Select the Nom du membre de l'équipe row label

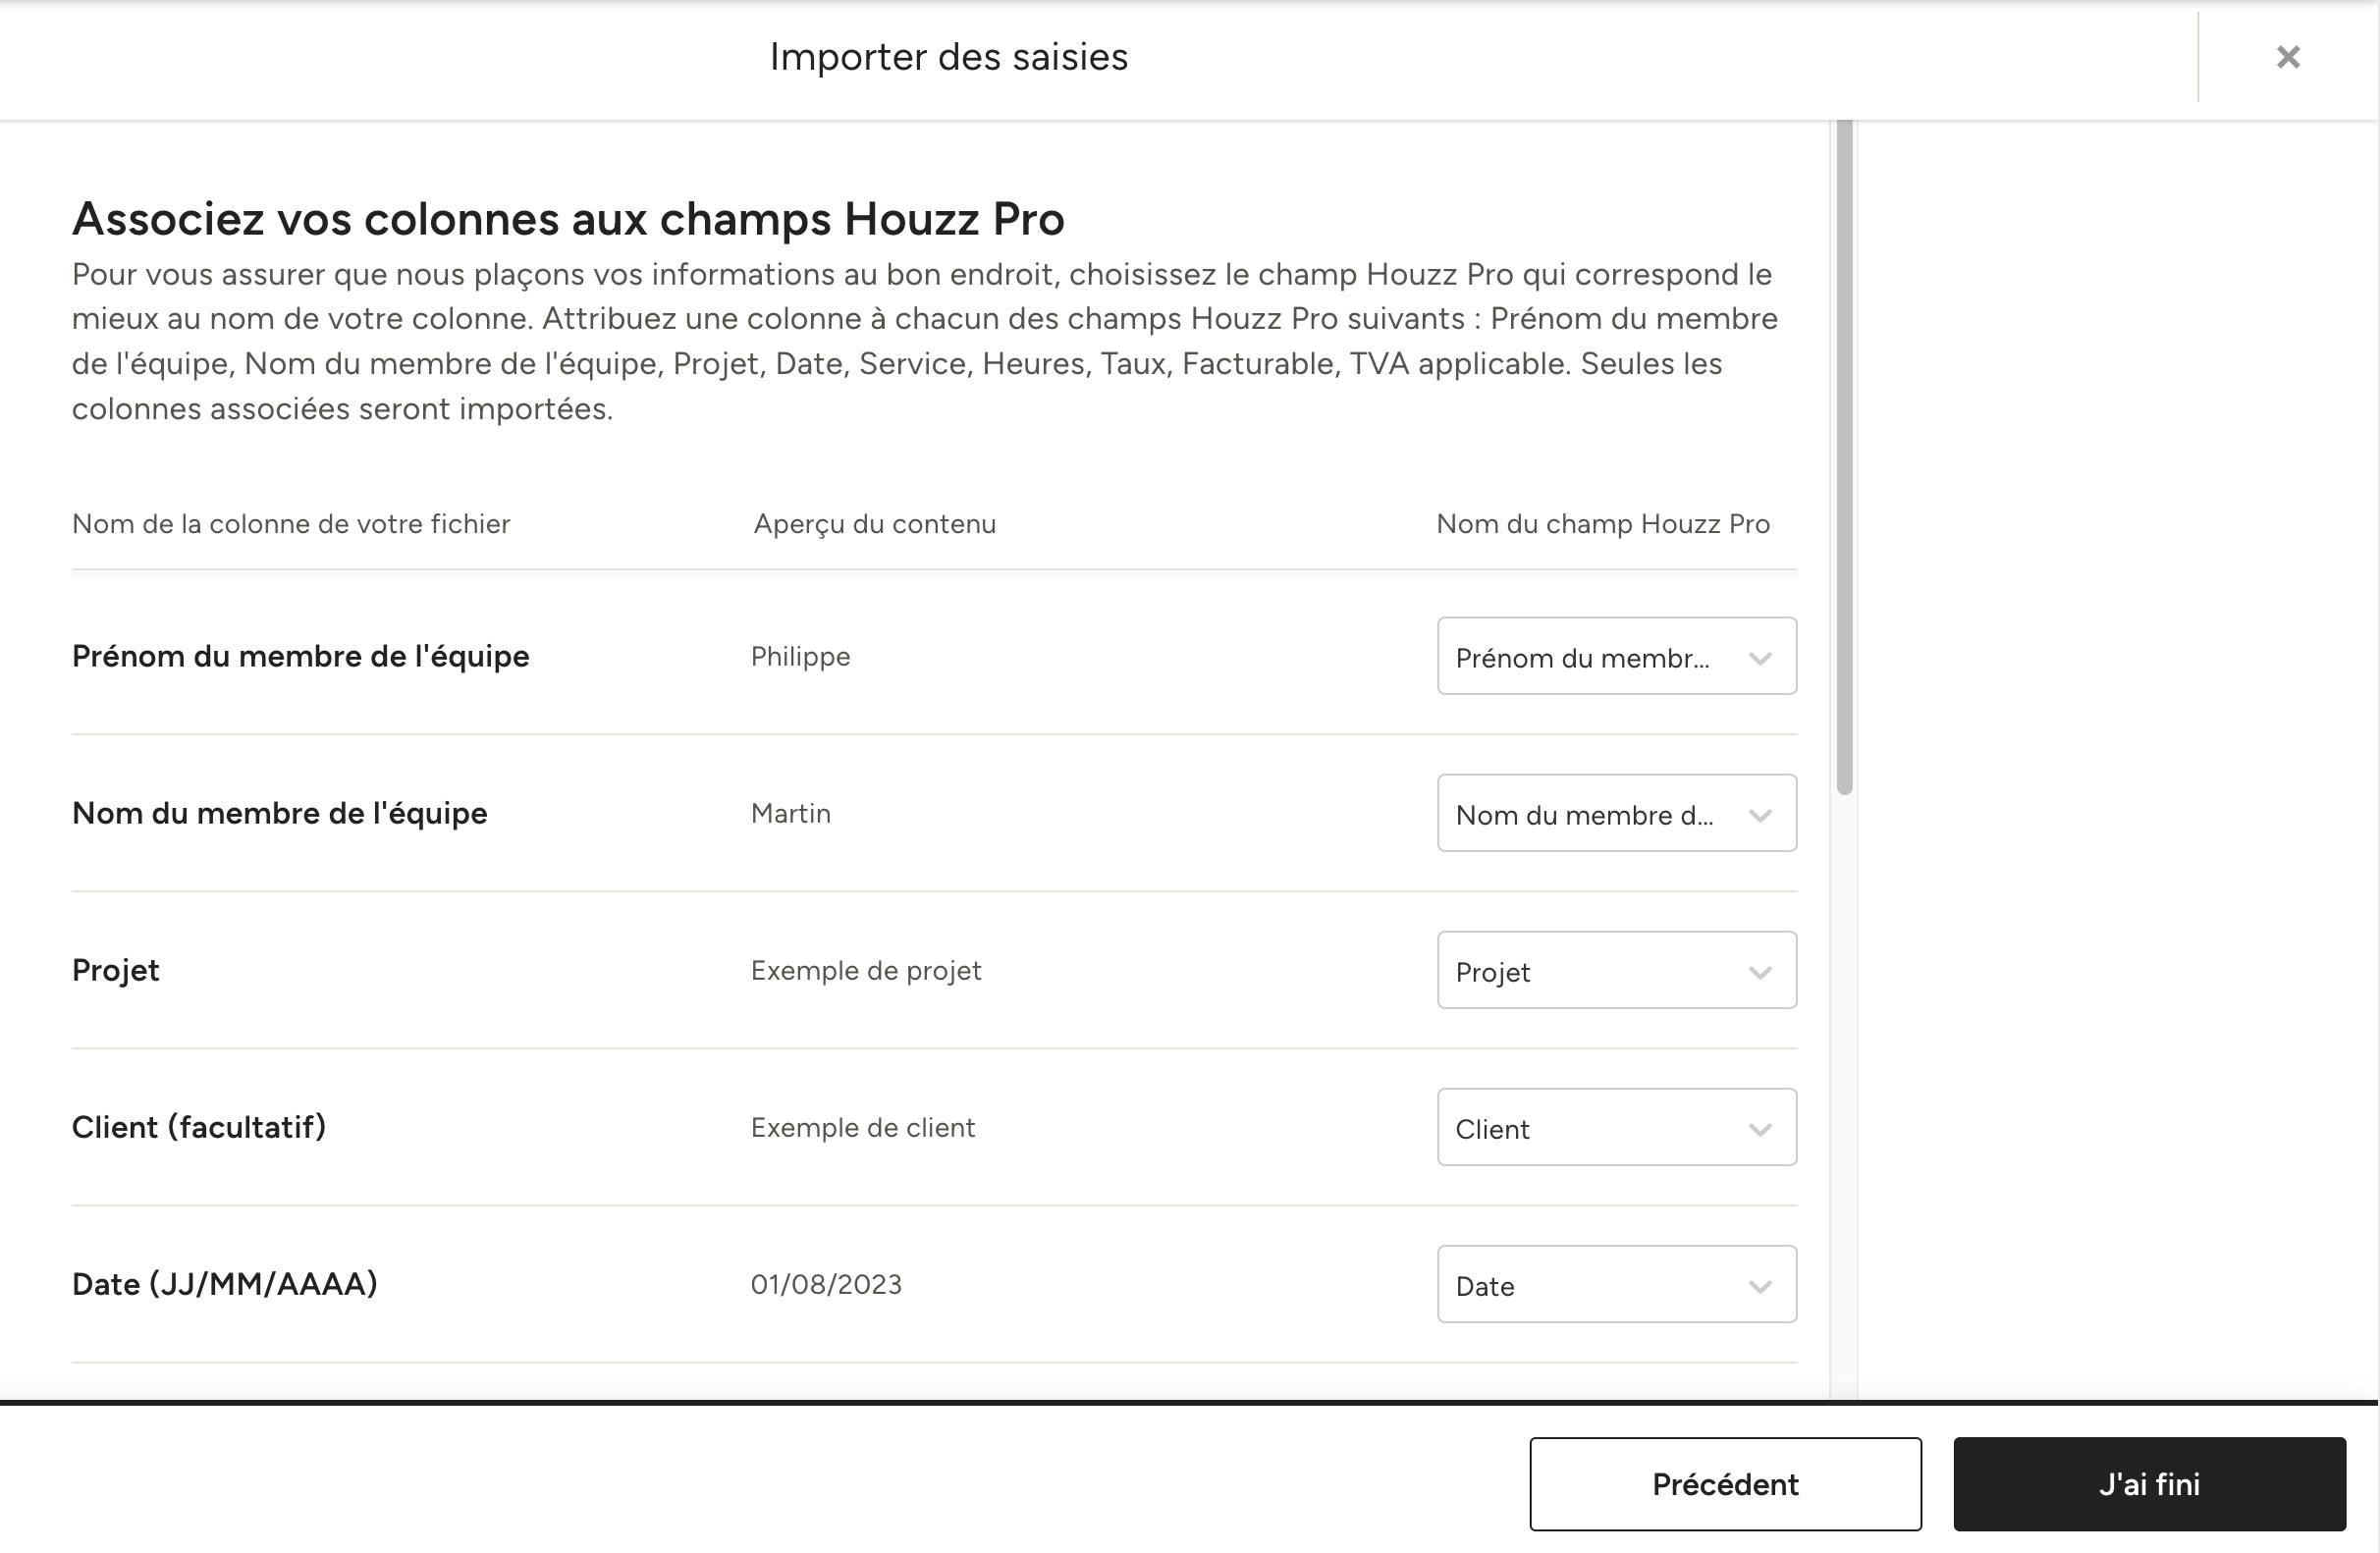click(x=280, y=813)
